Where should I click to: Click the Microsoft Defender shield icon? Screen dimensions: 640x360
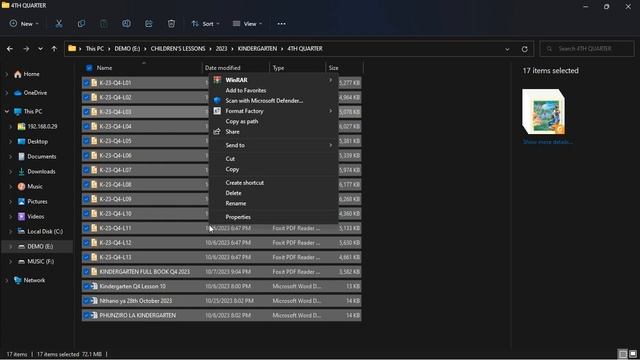pyautogui.click(x=217, y=100)
